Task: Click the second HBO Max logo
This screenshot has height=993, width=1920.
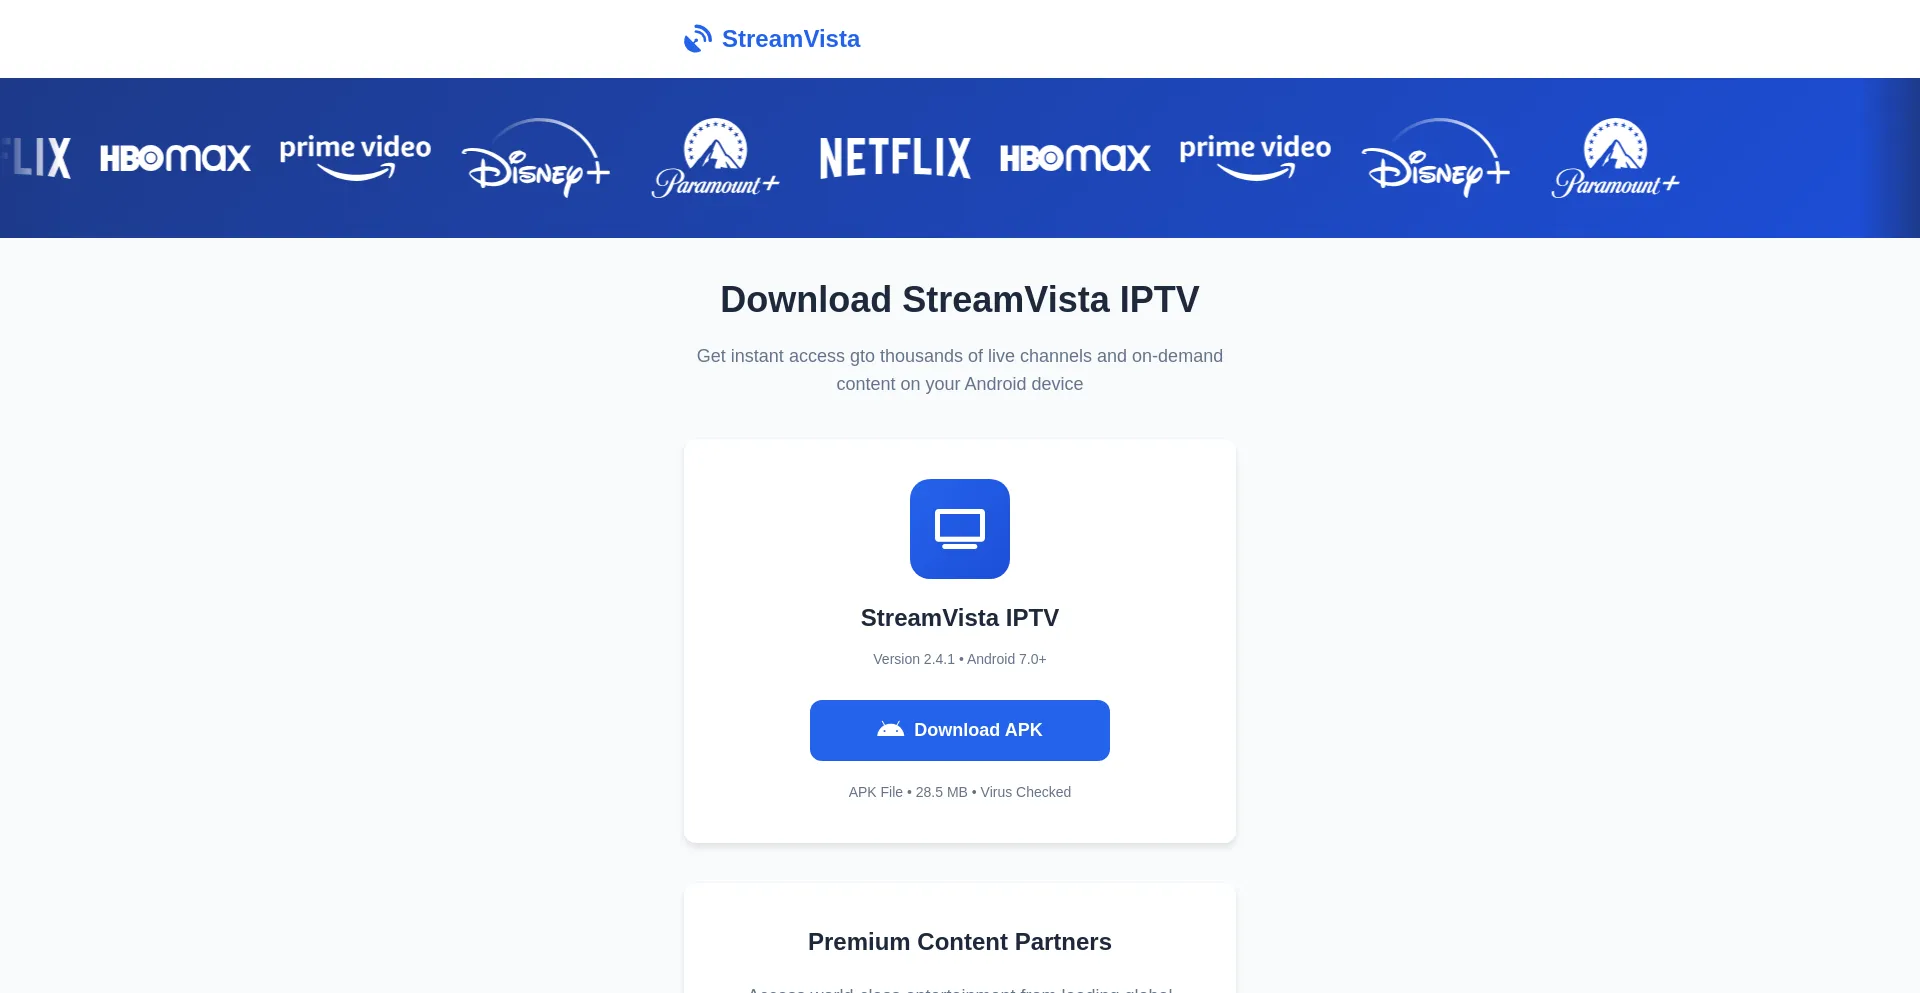Action: [x=1075, y=158]
